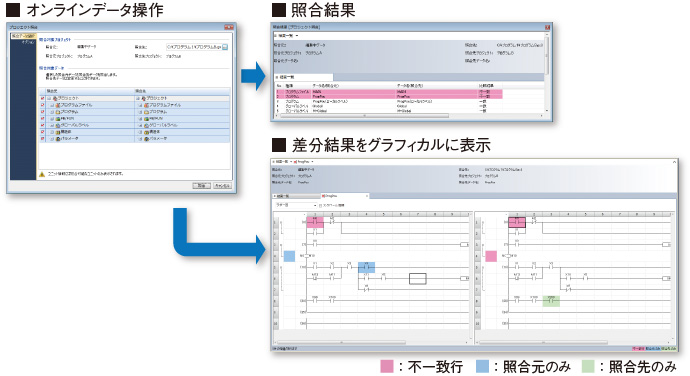Collapse the source プロジェクト tree node

[x=49, y=99]
